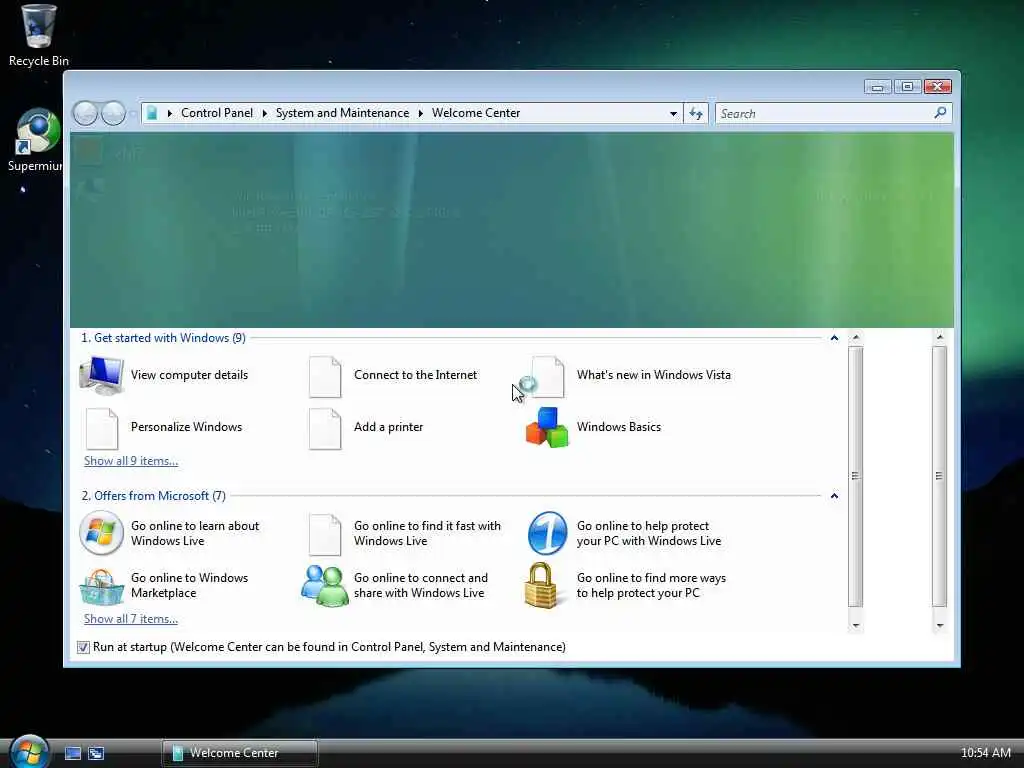
Task: Open the recent pages dropdown beside Forward
Action: point(133,114)
